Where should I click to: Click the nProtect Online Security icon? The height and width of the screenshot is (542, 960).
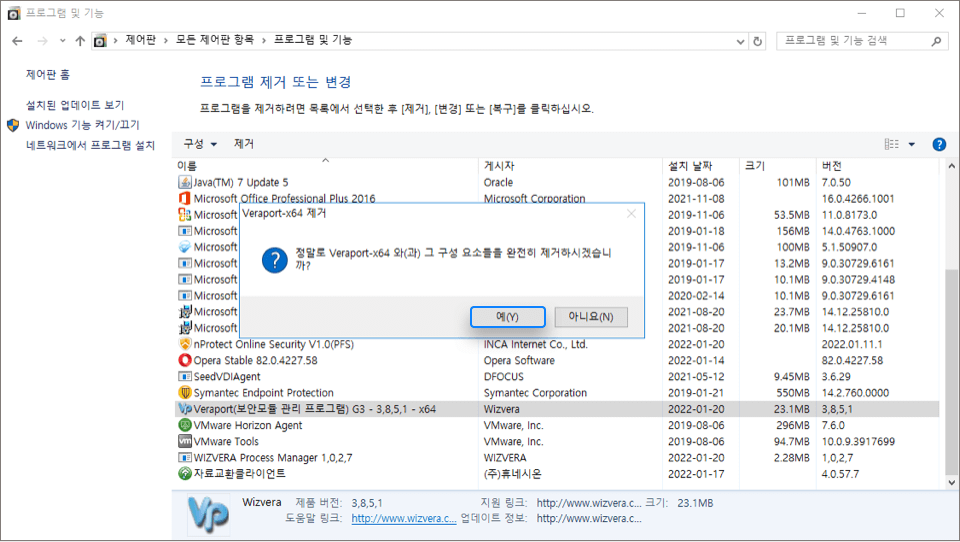(x=184, y=344)
